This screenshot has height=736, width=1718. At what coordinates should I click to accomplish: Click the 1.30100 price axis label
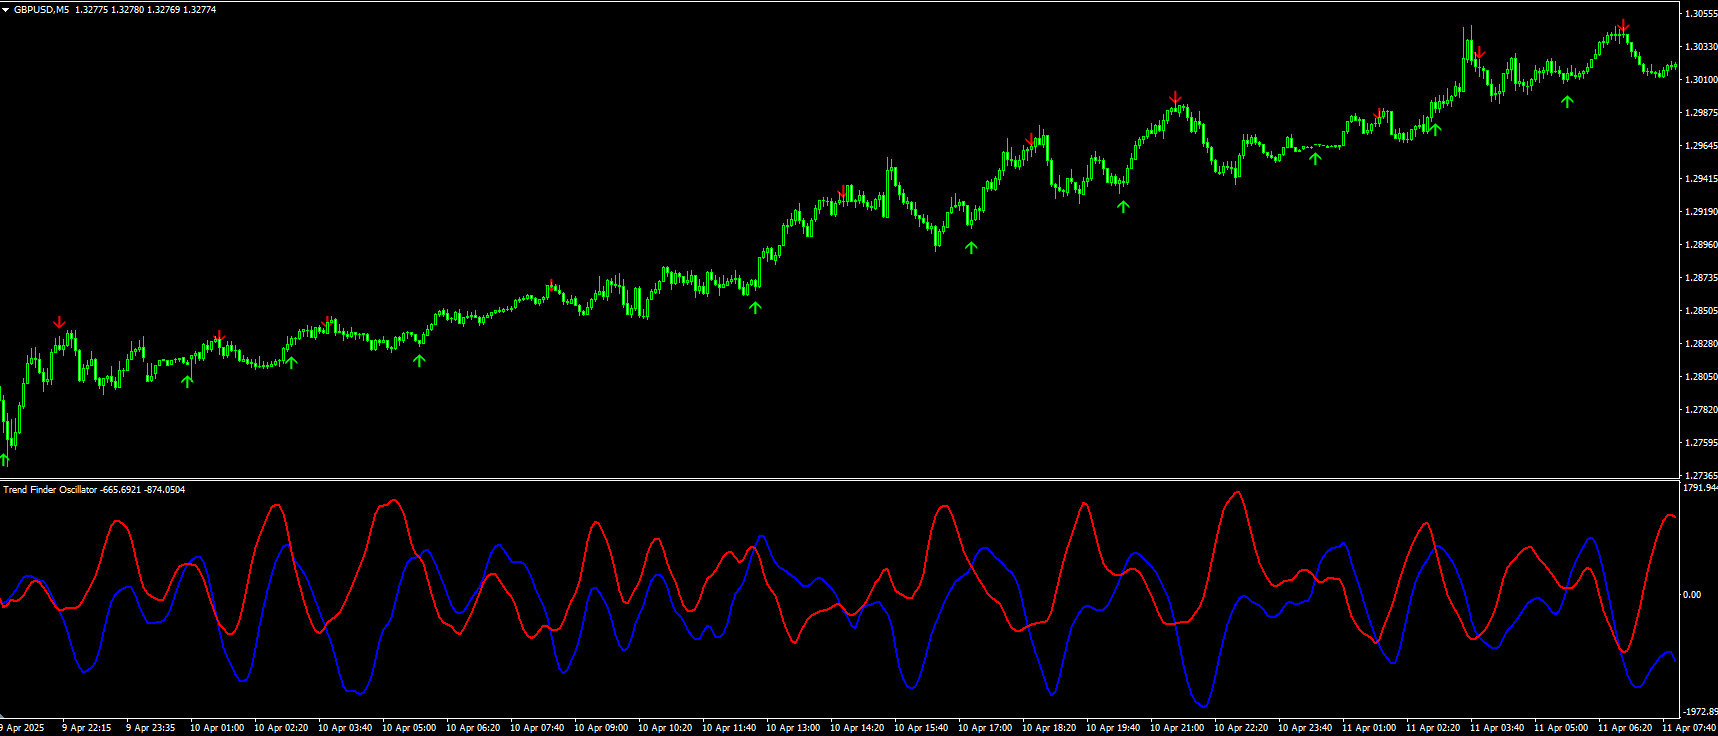[1700, 80]
